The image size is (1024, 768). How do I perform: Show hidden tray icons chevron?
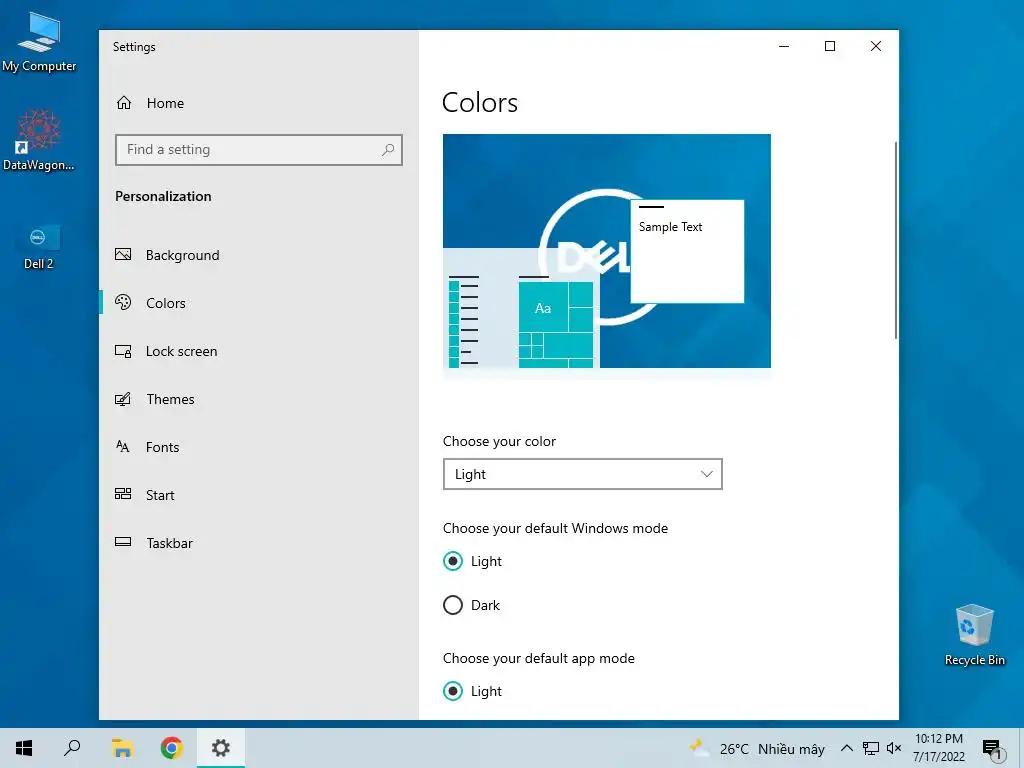[846, 748]
